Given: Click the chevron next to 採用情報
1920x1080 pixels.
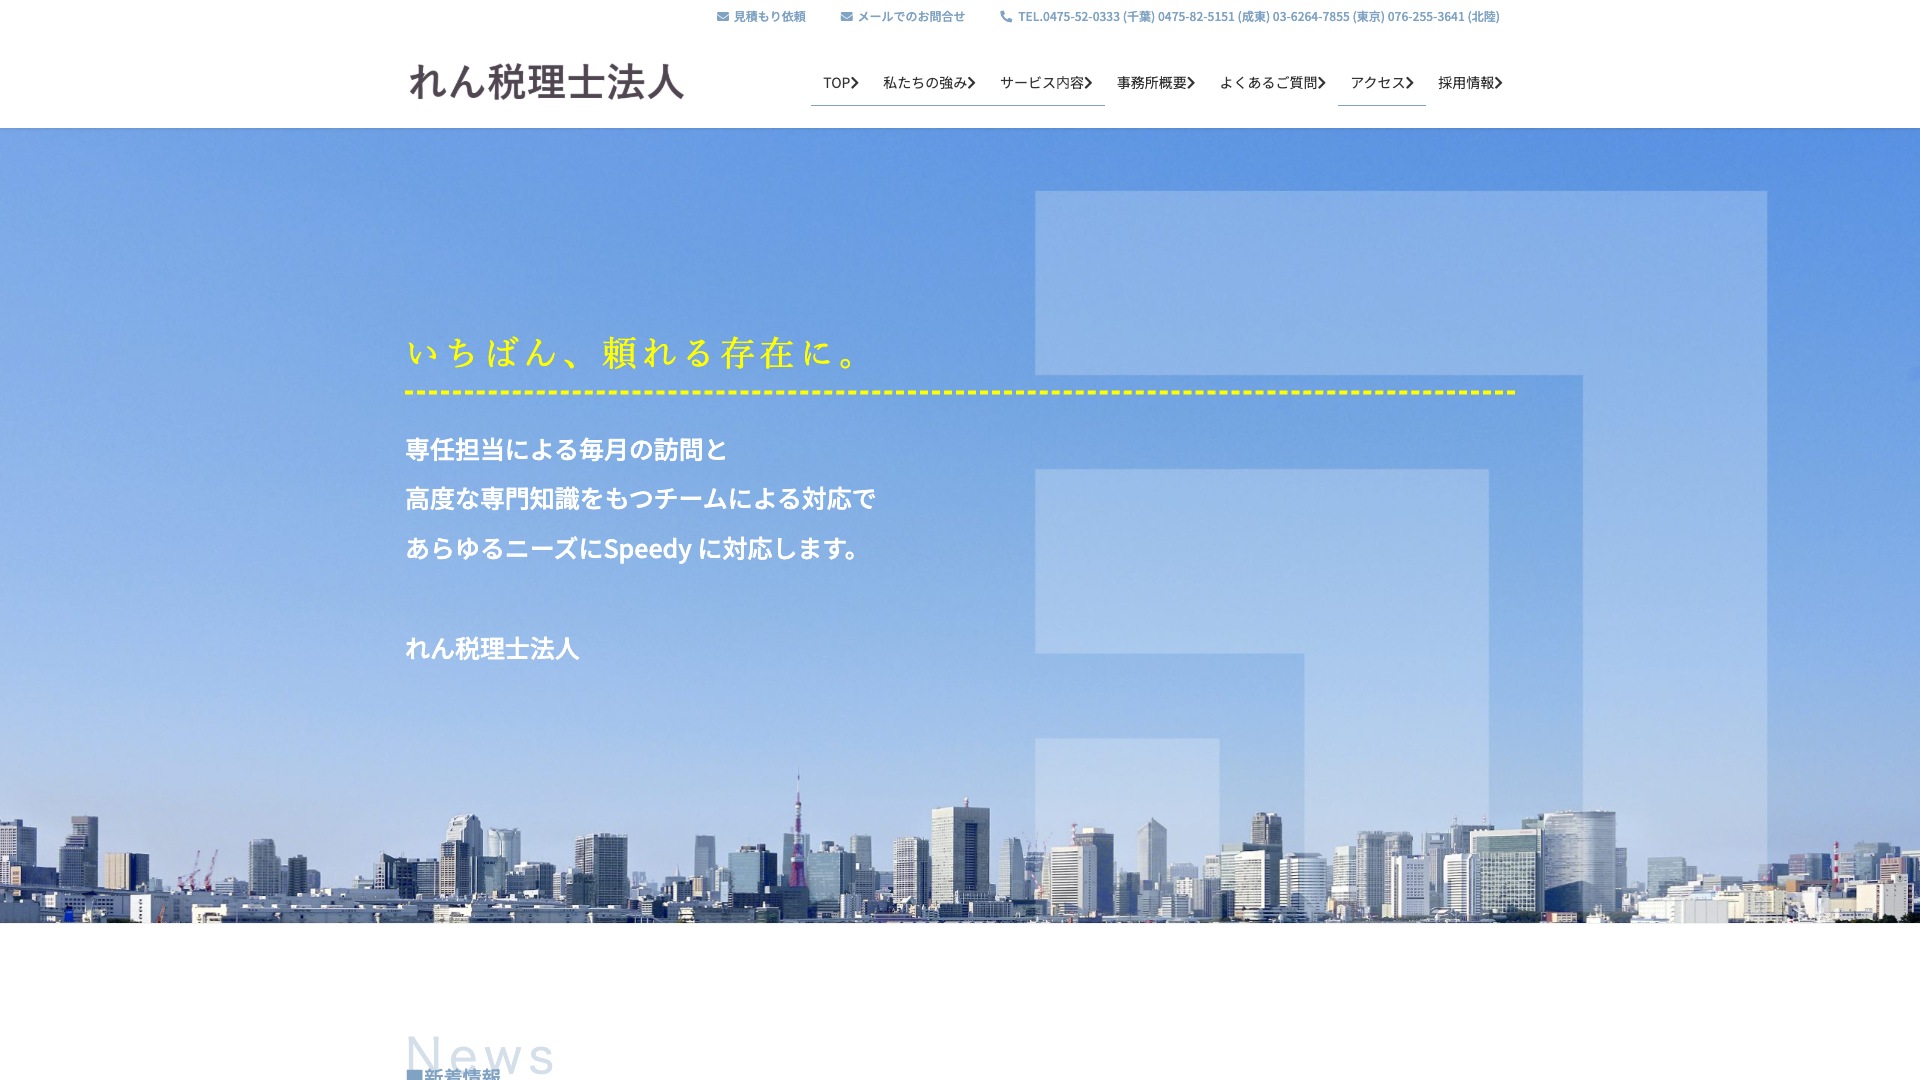Looking at the screenshot, I should click(1499, 83).
